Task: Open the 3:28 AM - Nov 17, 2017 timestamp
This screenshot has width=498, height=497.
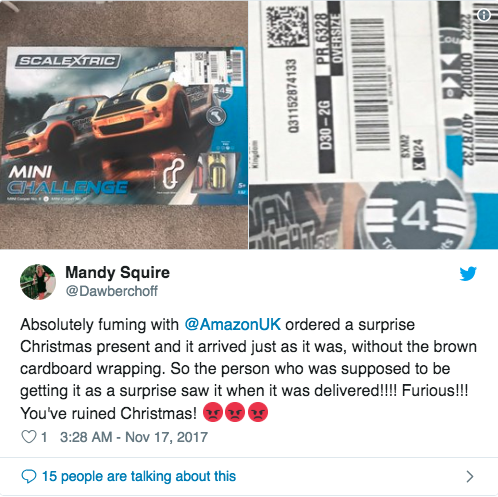Action: click(x=134, y=437)
